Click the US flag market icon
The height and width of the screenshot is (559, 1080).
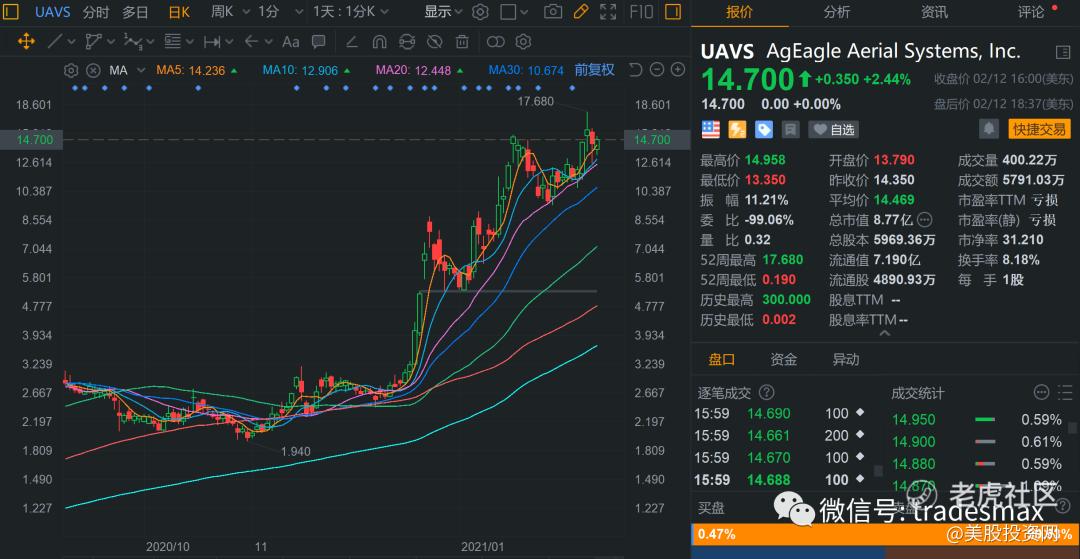tap(710, 129)
